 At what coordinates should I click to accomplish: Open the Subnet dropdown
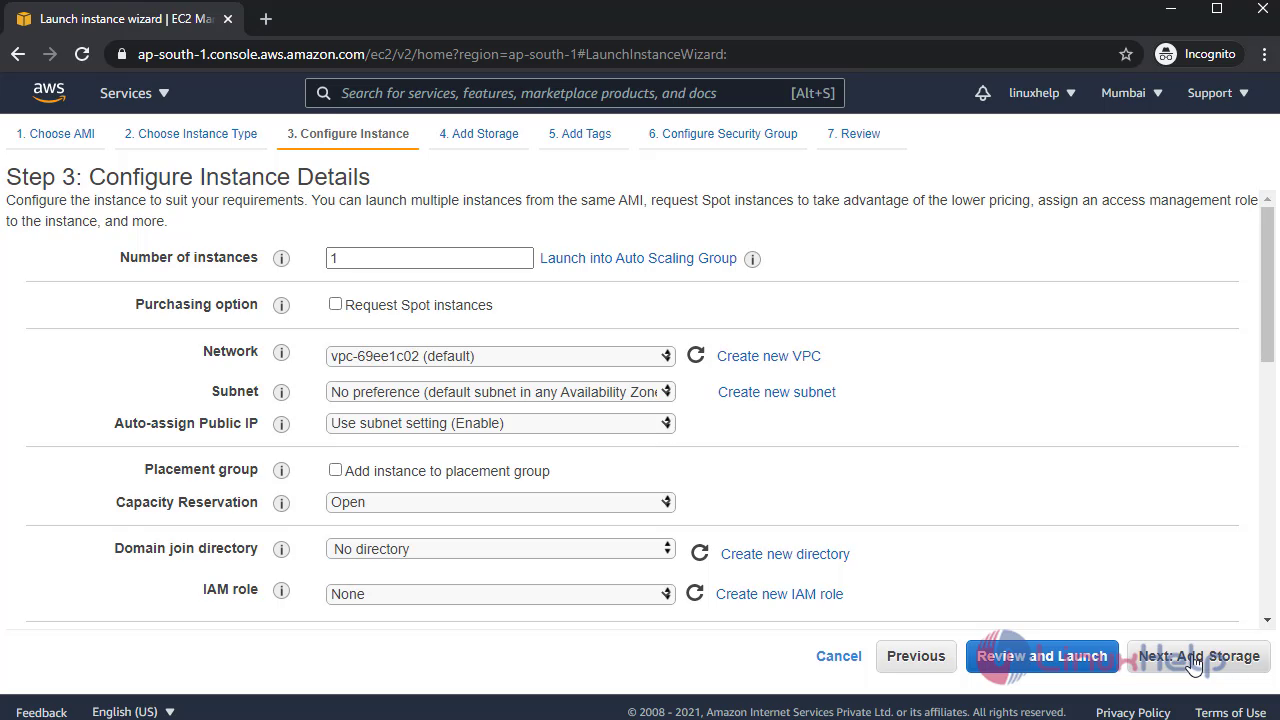(501, 392)
